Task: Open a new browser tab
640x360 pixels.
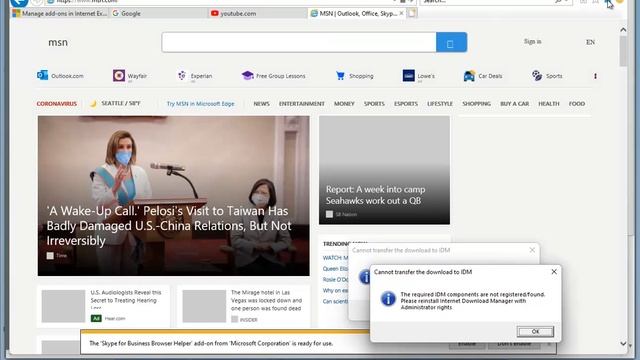Action: [x=412, y=13]
